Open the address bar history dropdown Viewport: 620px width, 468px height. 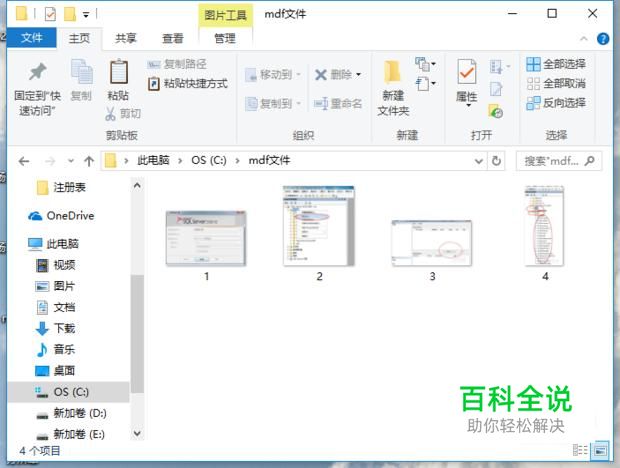tap(478, 161)
